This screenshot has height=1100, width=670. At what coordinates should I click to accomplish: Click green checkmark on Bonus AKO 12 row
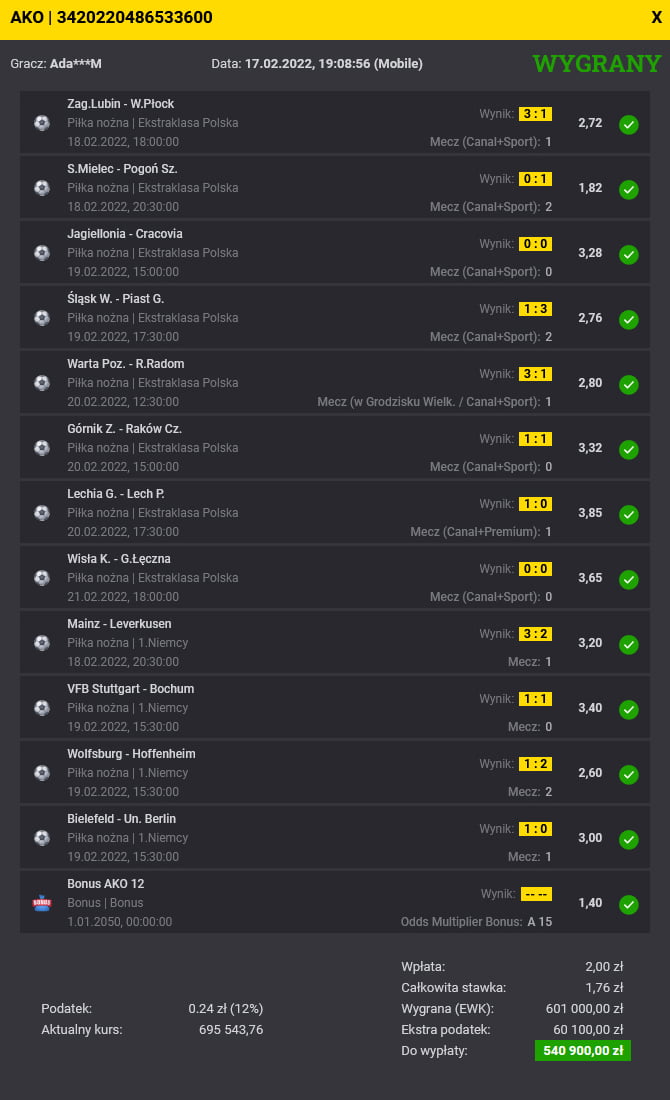pos(629,904)
